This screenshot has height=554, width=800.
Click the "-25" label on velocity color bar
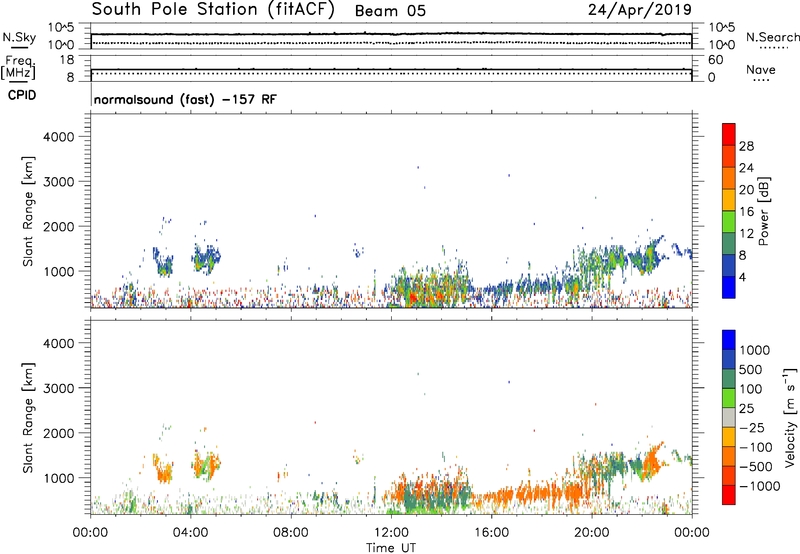click(x=752, y=428)
